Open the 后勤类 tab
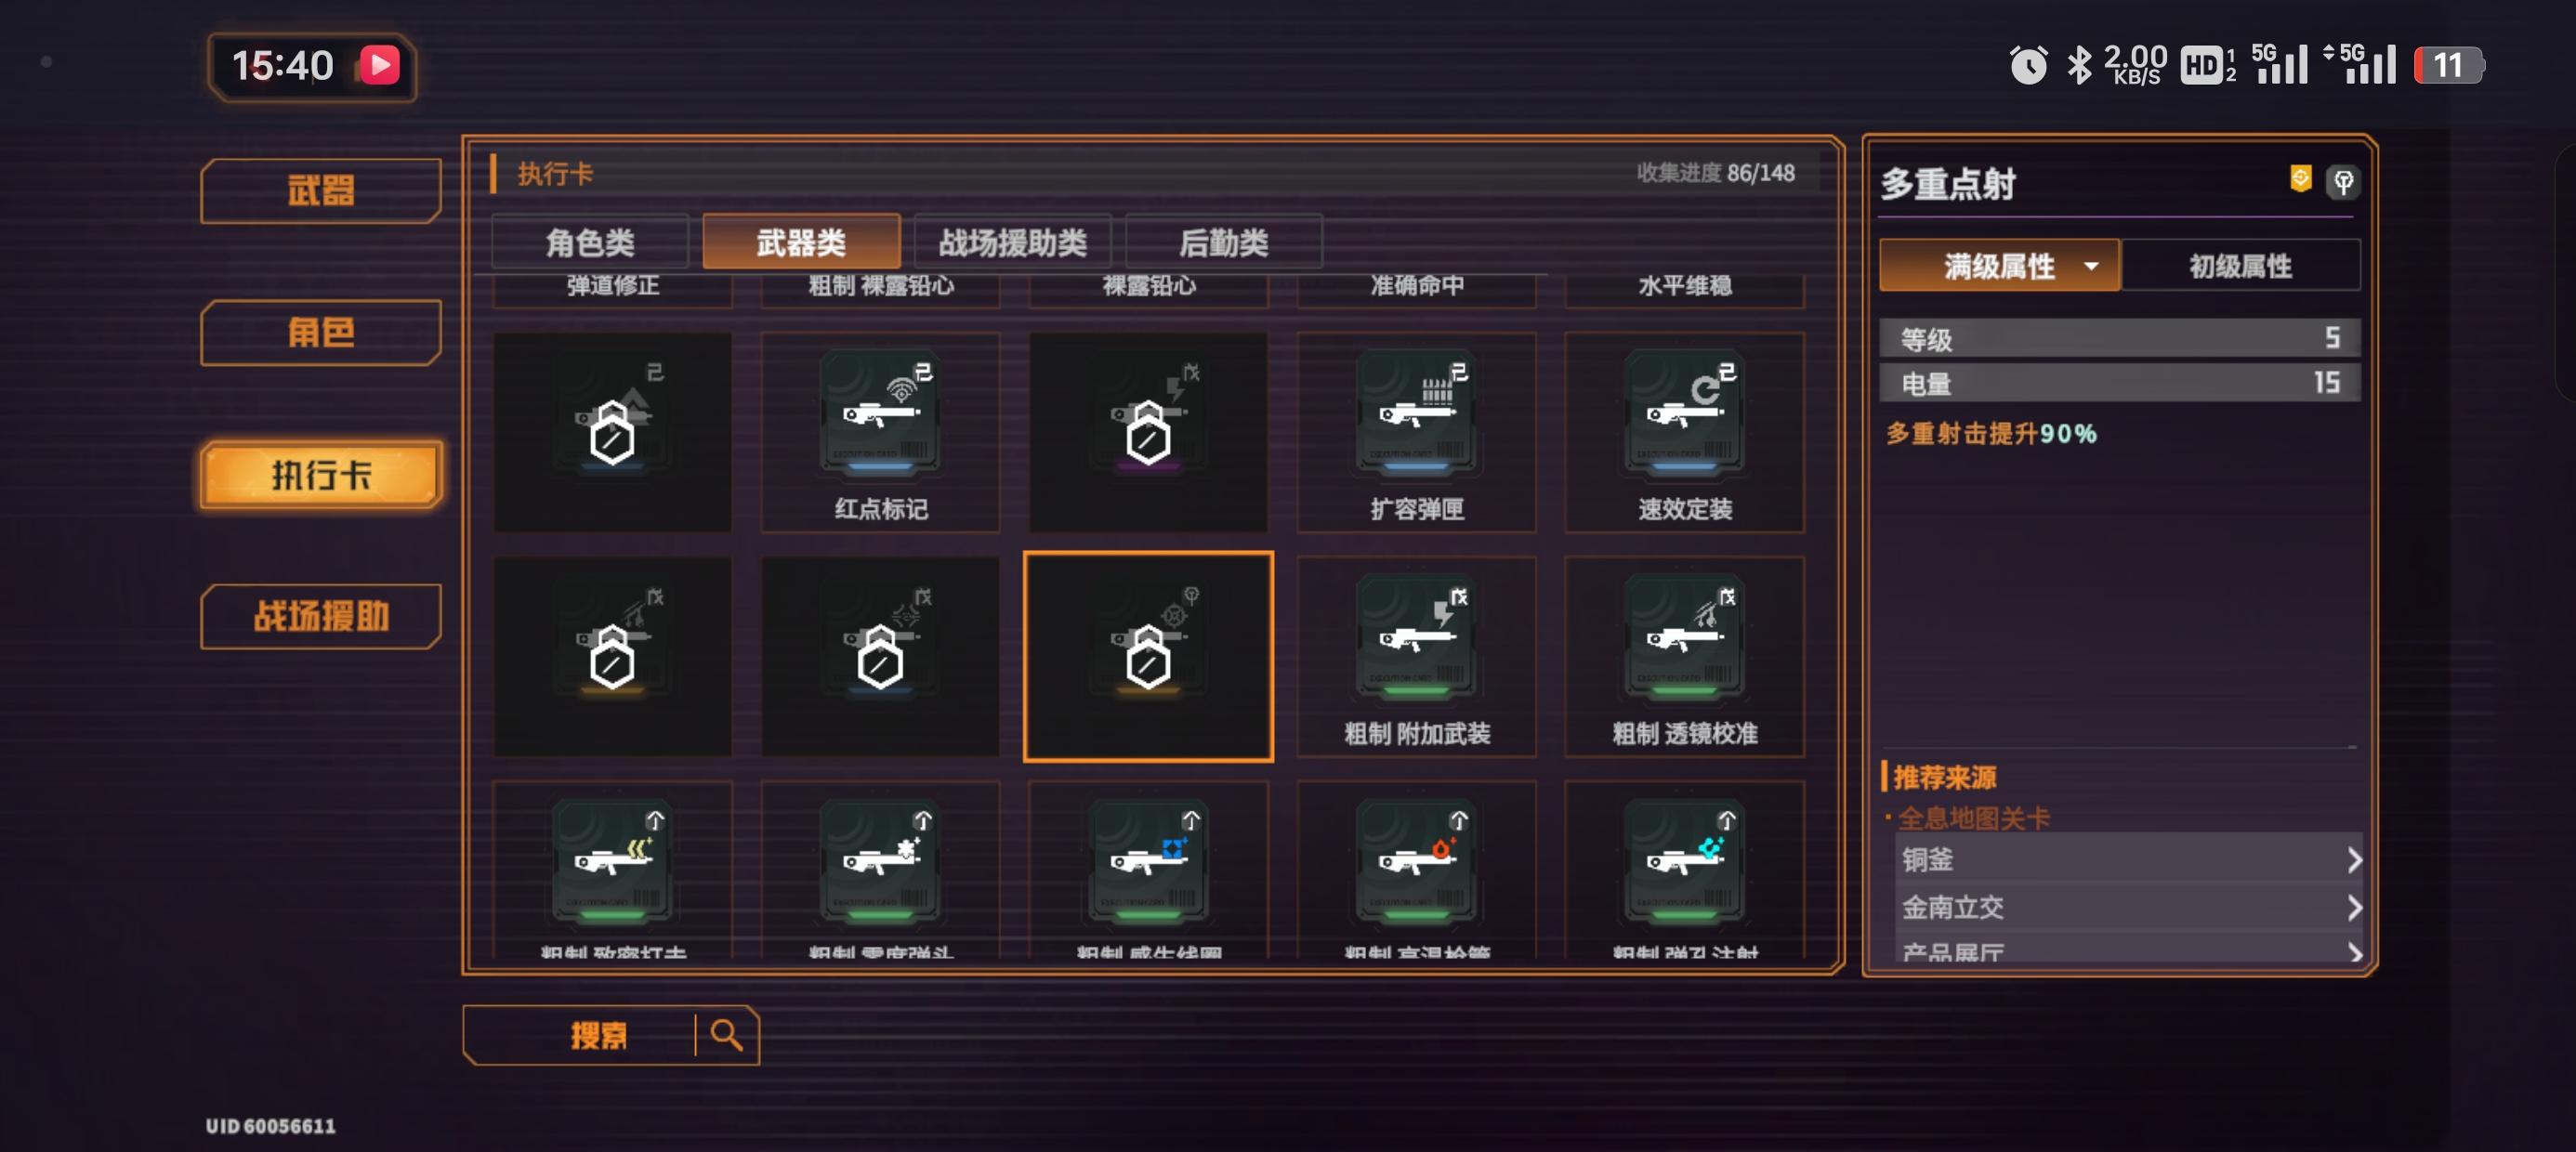This screenshot has width=2576, height=1152. (1223, 242)
